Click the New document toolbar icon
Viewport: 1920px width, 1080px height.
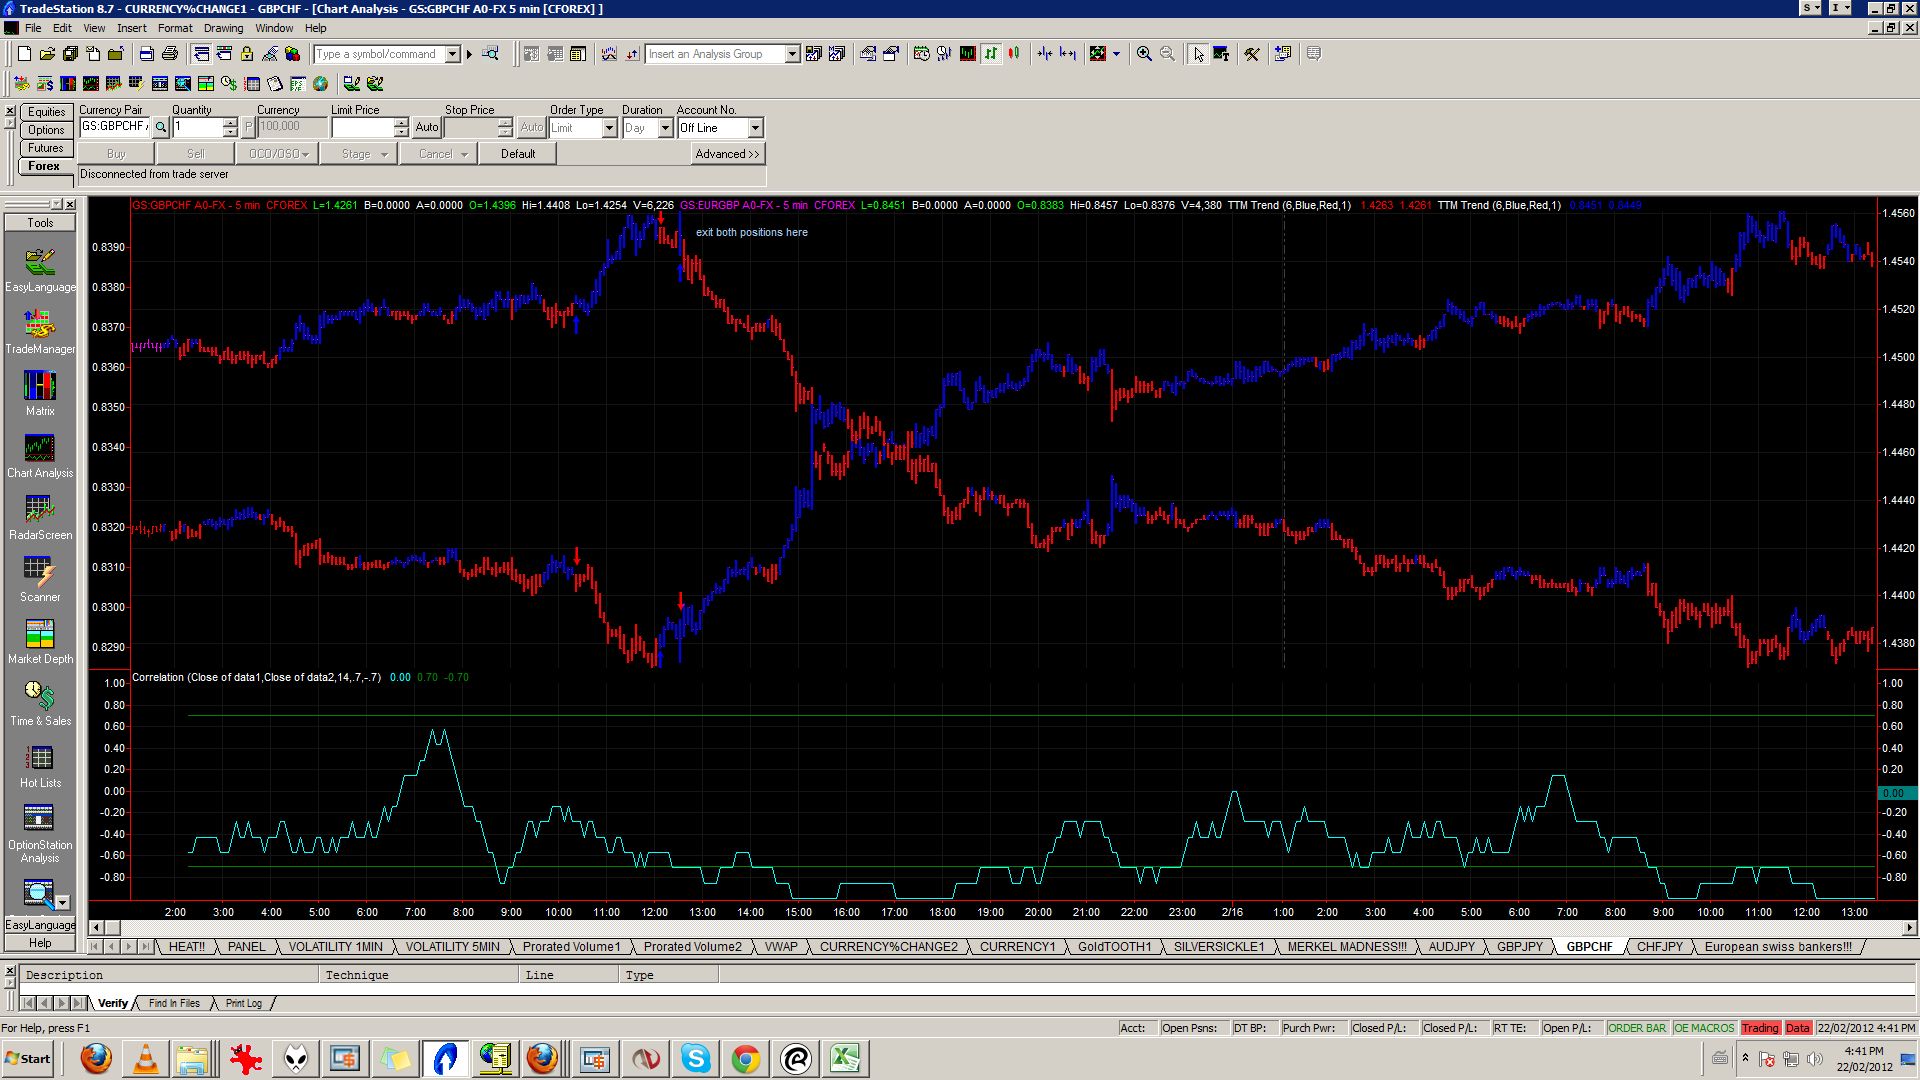pyautogui.click(x=24, y=54)
